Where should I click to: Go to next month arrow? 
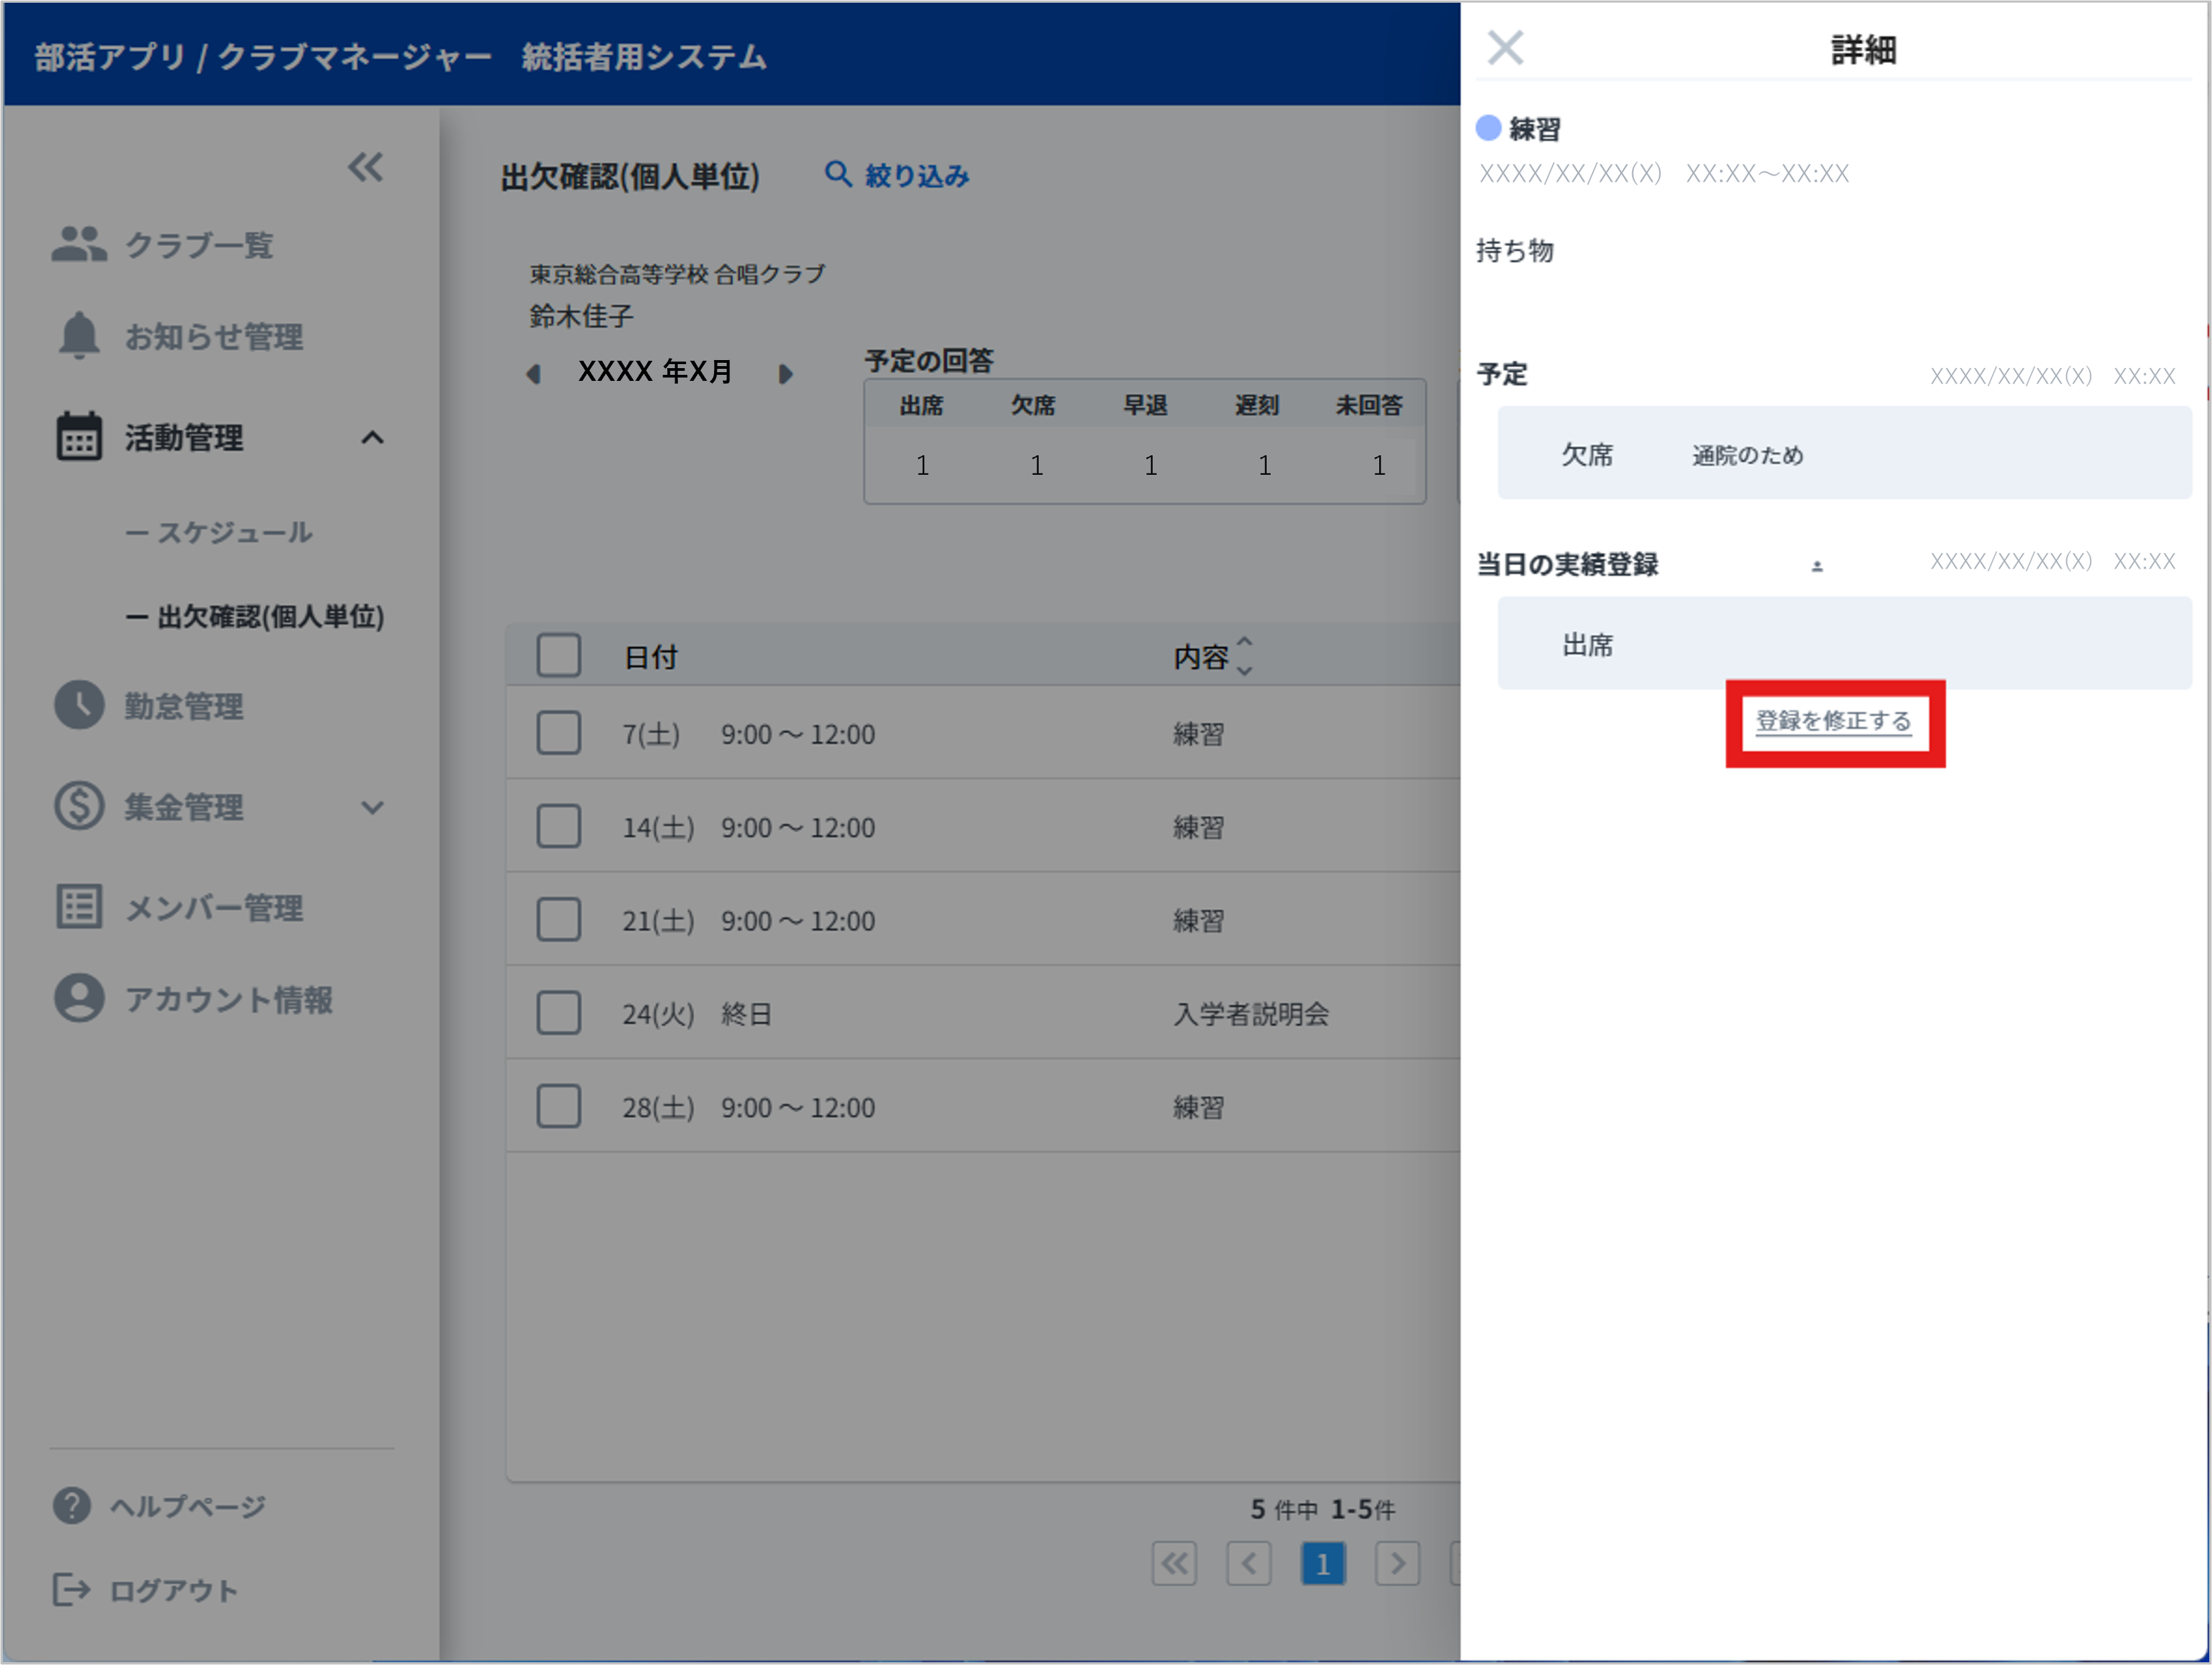(785, 373)
